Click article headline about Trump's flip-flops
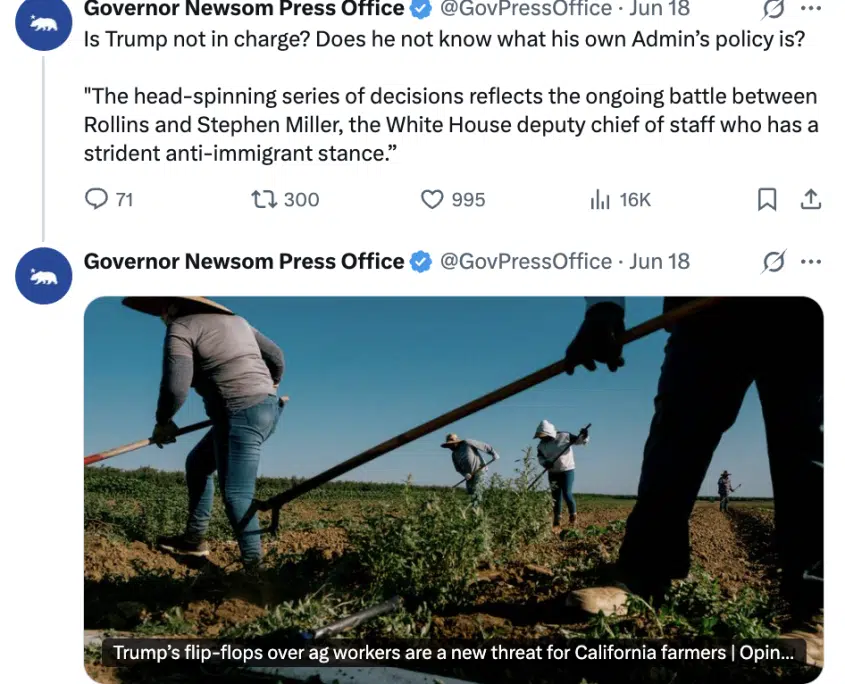This screenshot has height=684, width=845. tap(453, 653)
